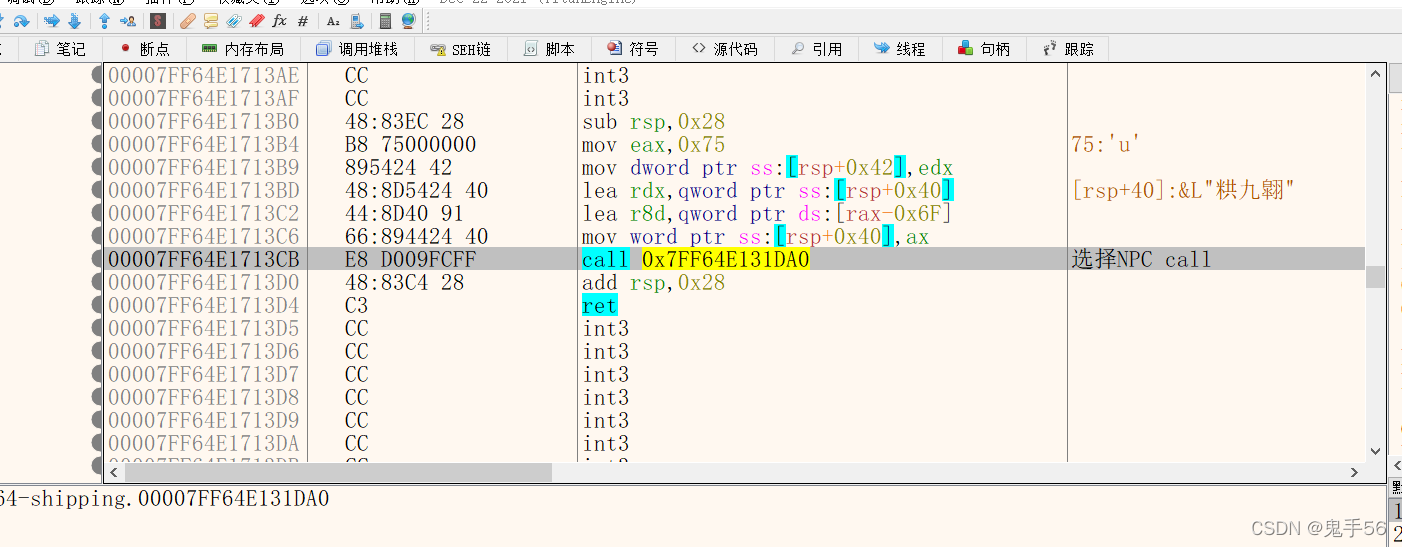This screenshot has height=547, width=1402.
Task: Switch to the 笔记 tab
Action: click(x=59, y=48)
